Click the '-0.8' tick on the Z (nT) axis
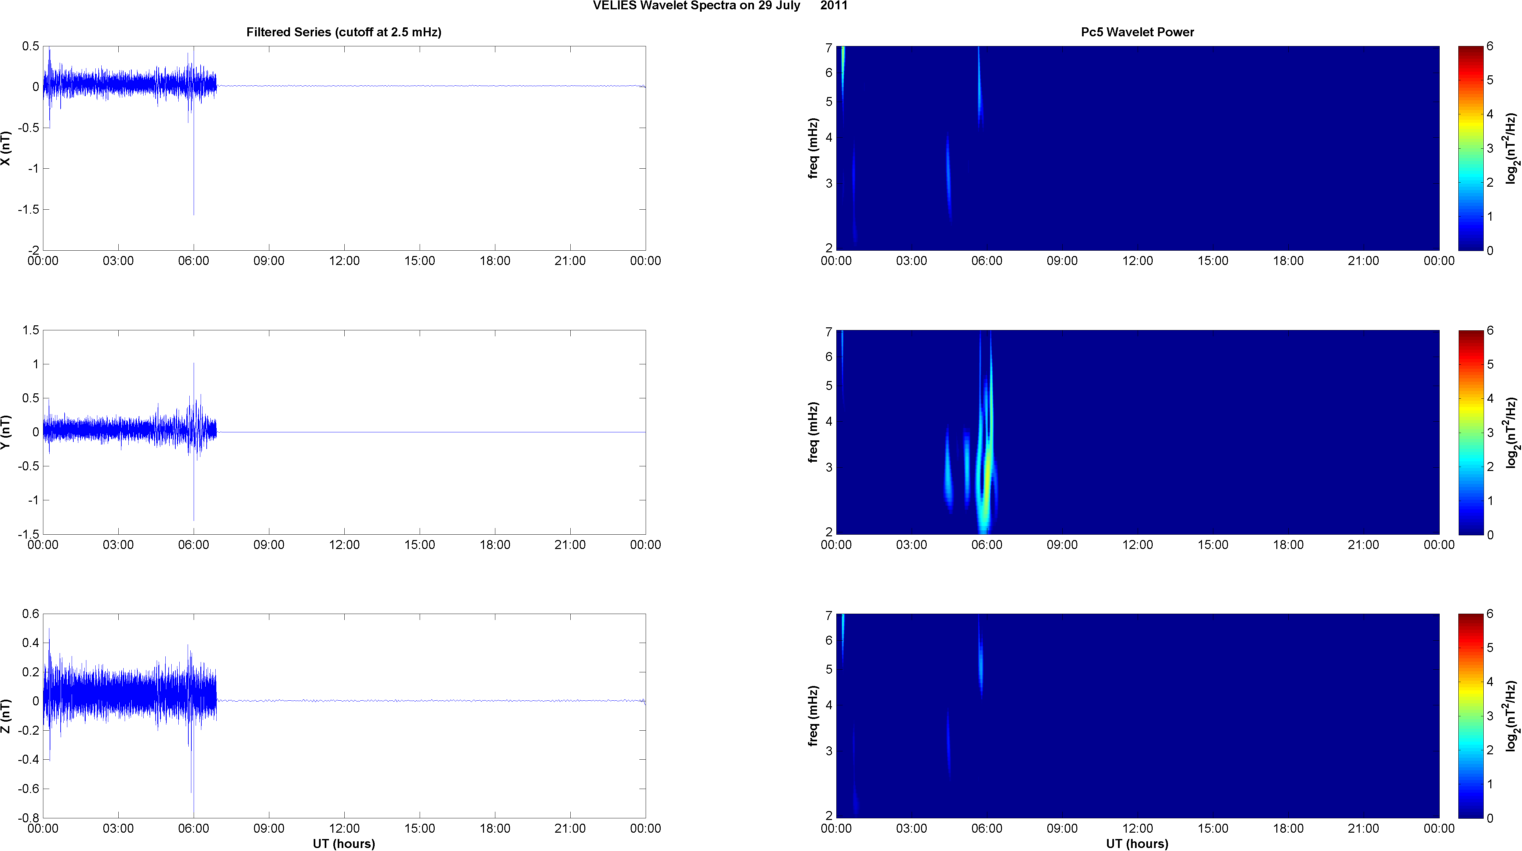The height and width of the screenshot is (851, 1522). [x=29, y=818]
